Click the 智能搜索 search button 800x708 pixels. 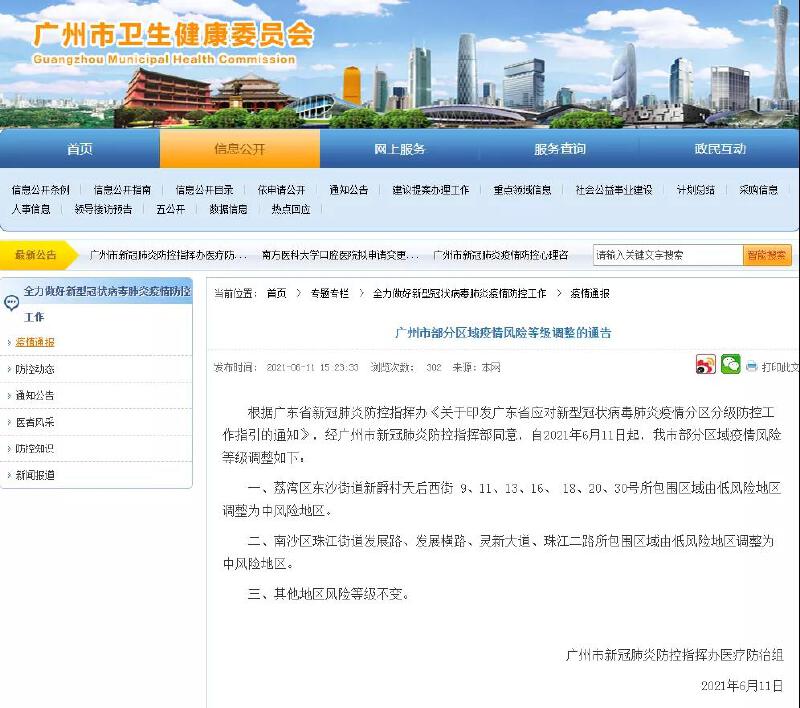click(766, 255)
